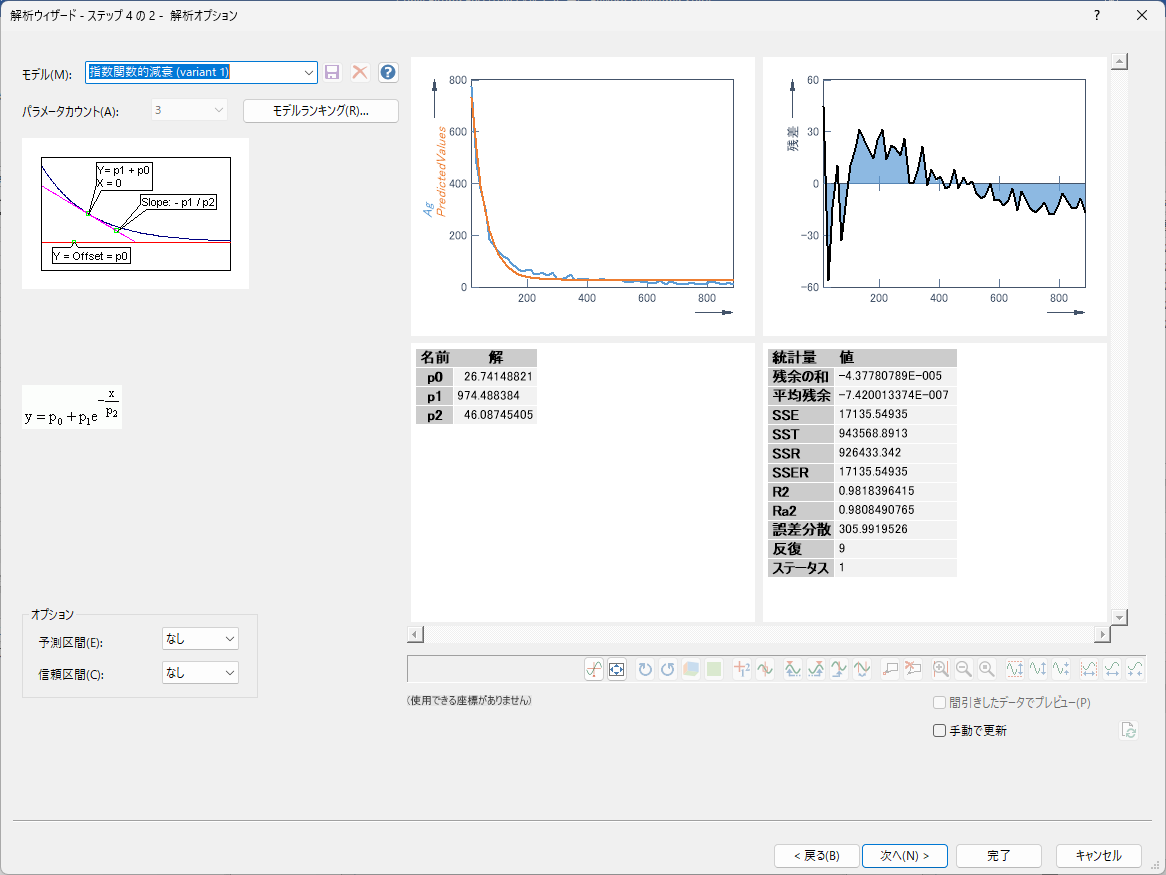Click the モデルランキング button

[x=321, y=111]
